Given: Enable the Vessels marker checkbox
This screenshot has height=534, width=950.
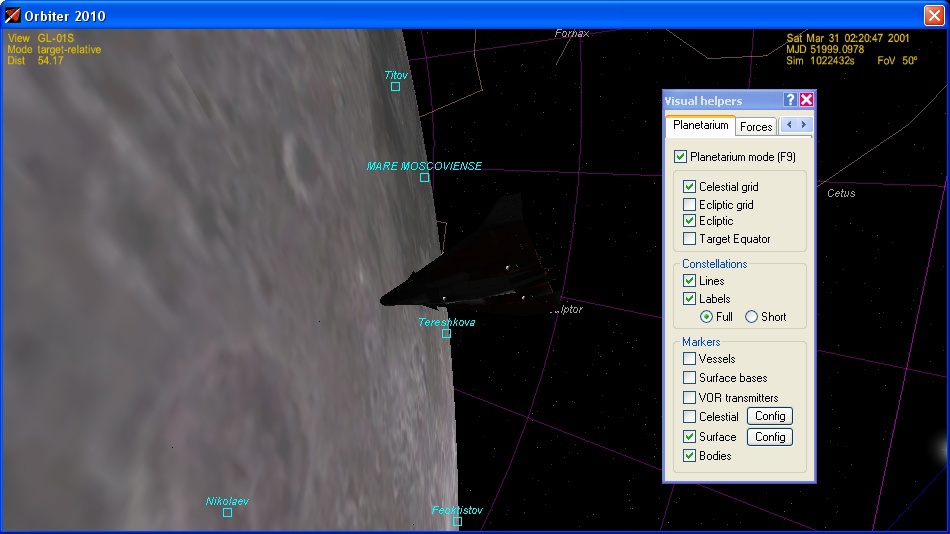Looking at the screenshot, I should point(689,359).
